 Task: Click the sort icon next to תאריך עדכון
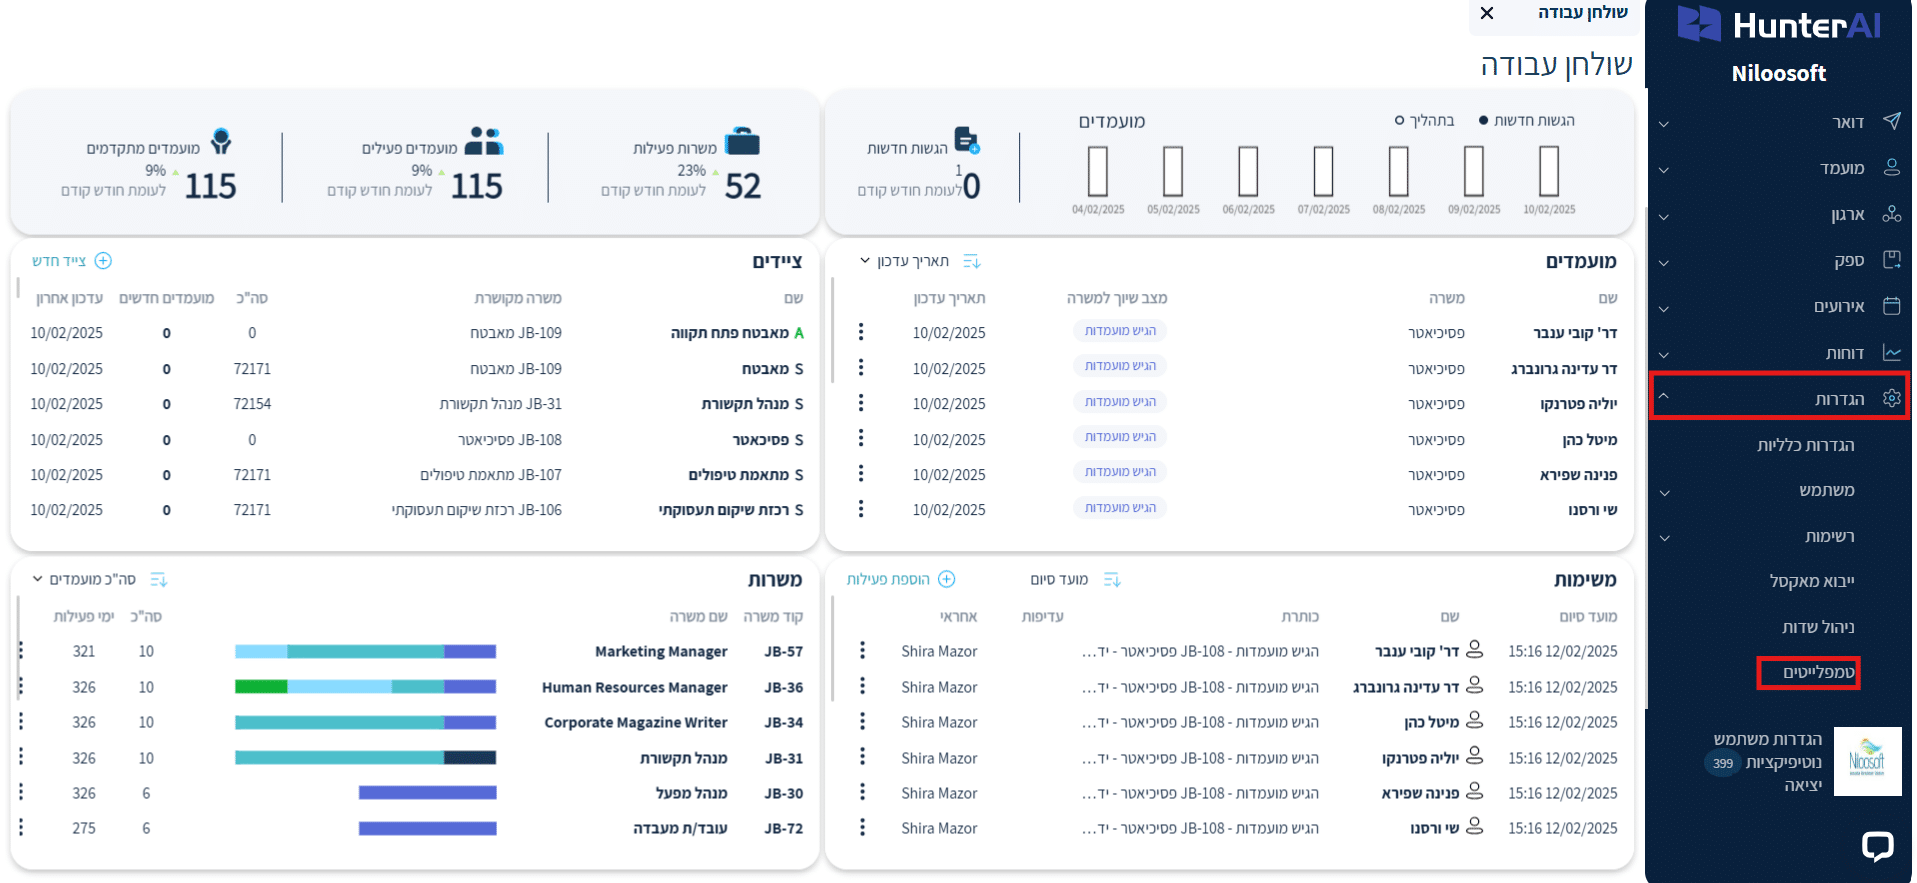971,261
